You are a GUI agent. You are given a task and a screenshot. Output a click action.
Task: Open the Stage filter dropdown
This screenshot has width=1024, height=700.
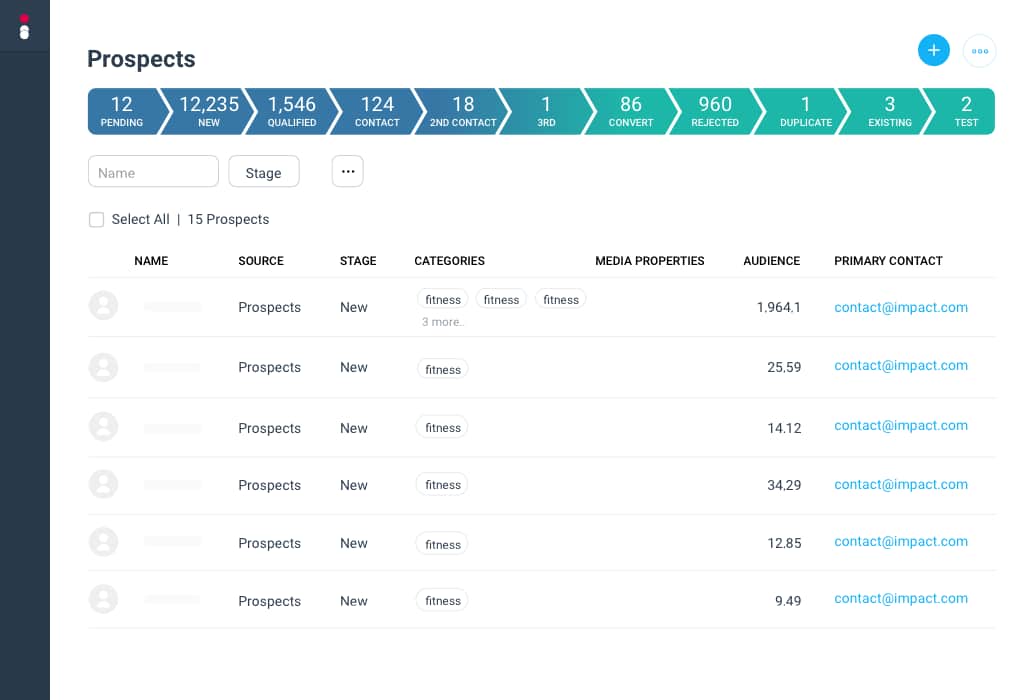264,172
